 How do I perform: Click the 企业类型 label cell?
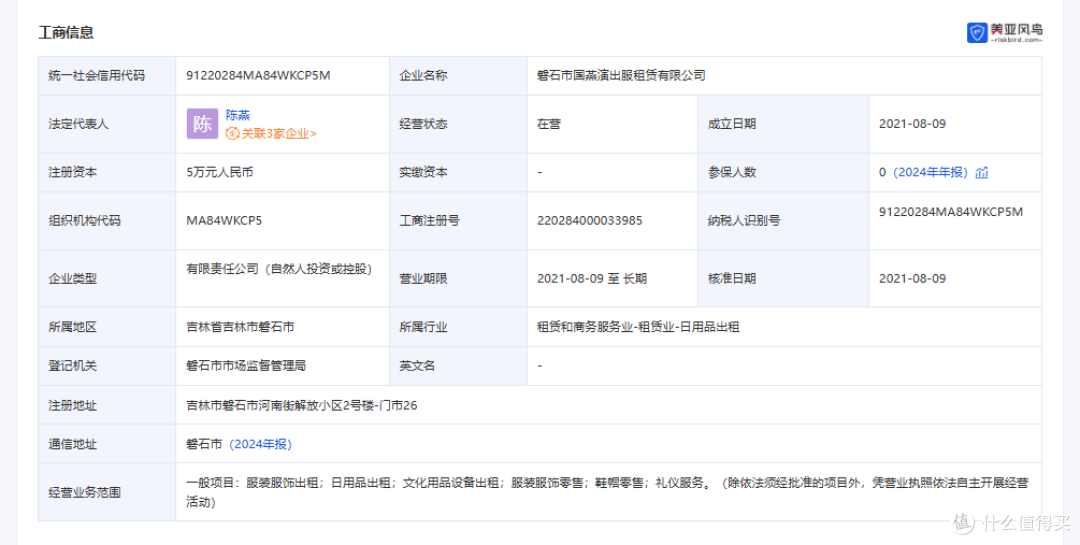pos(107,278)
